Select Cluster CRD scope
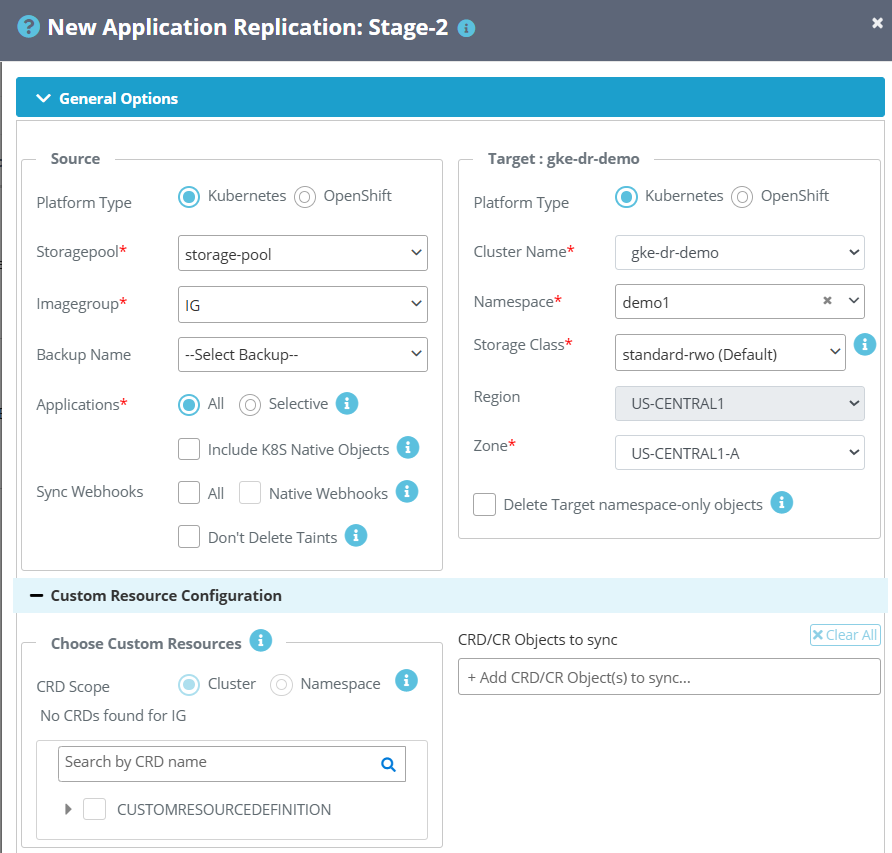This screenshot has height=853, width=892. pos(189,685)
